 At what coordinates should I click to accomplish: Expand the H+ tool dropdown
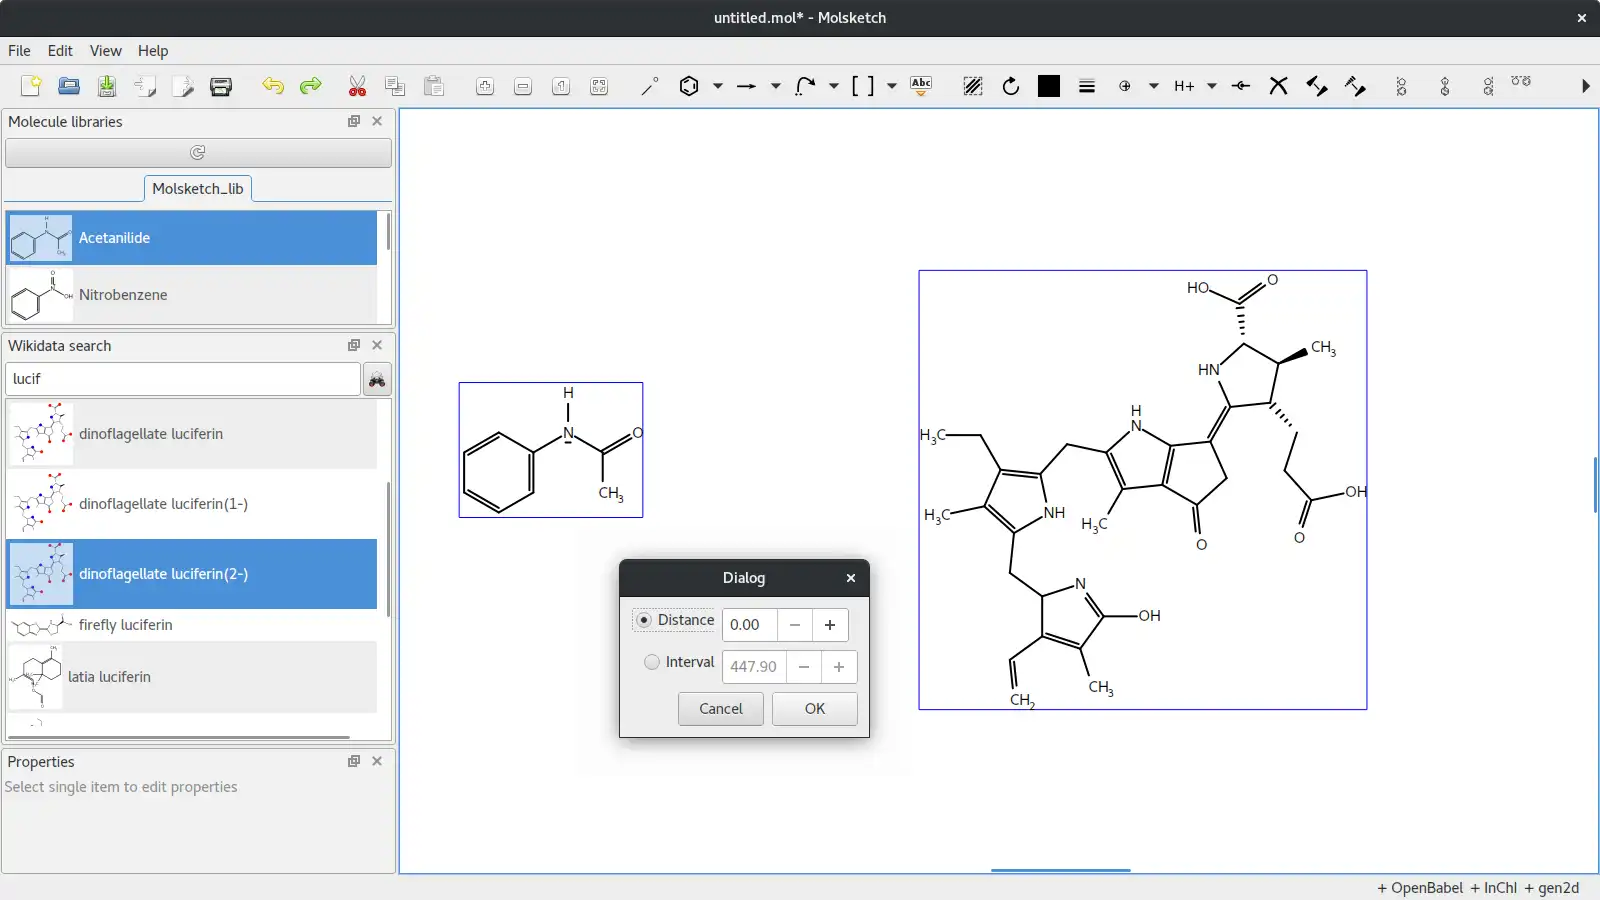pos(1211,87)
